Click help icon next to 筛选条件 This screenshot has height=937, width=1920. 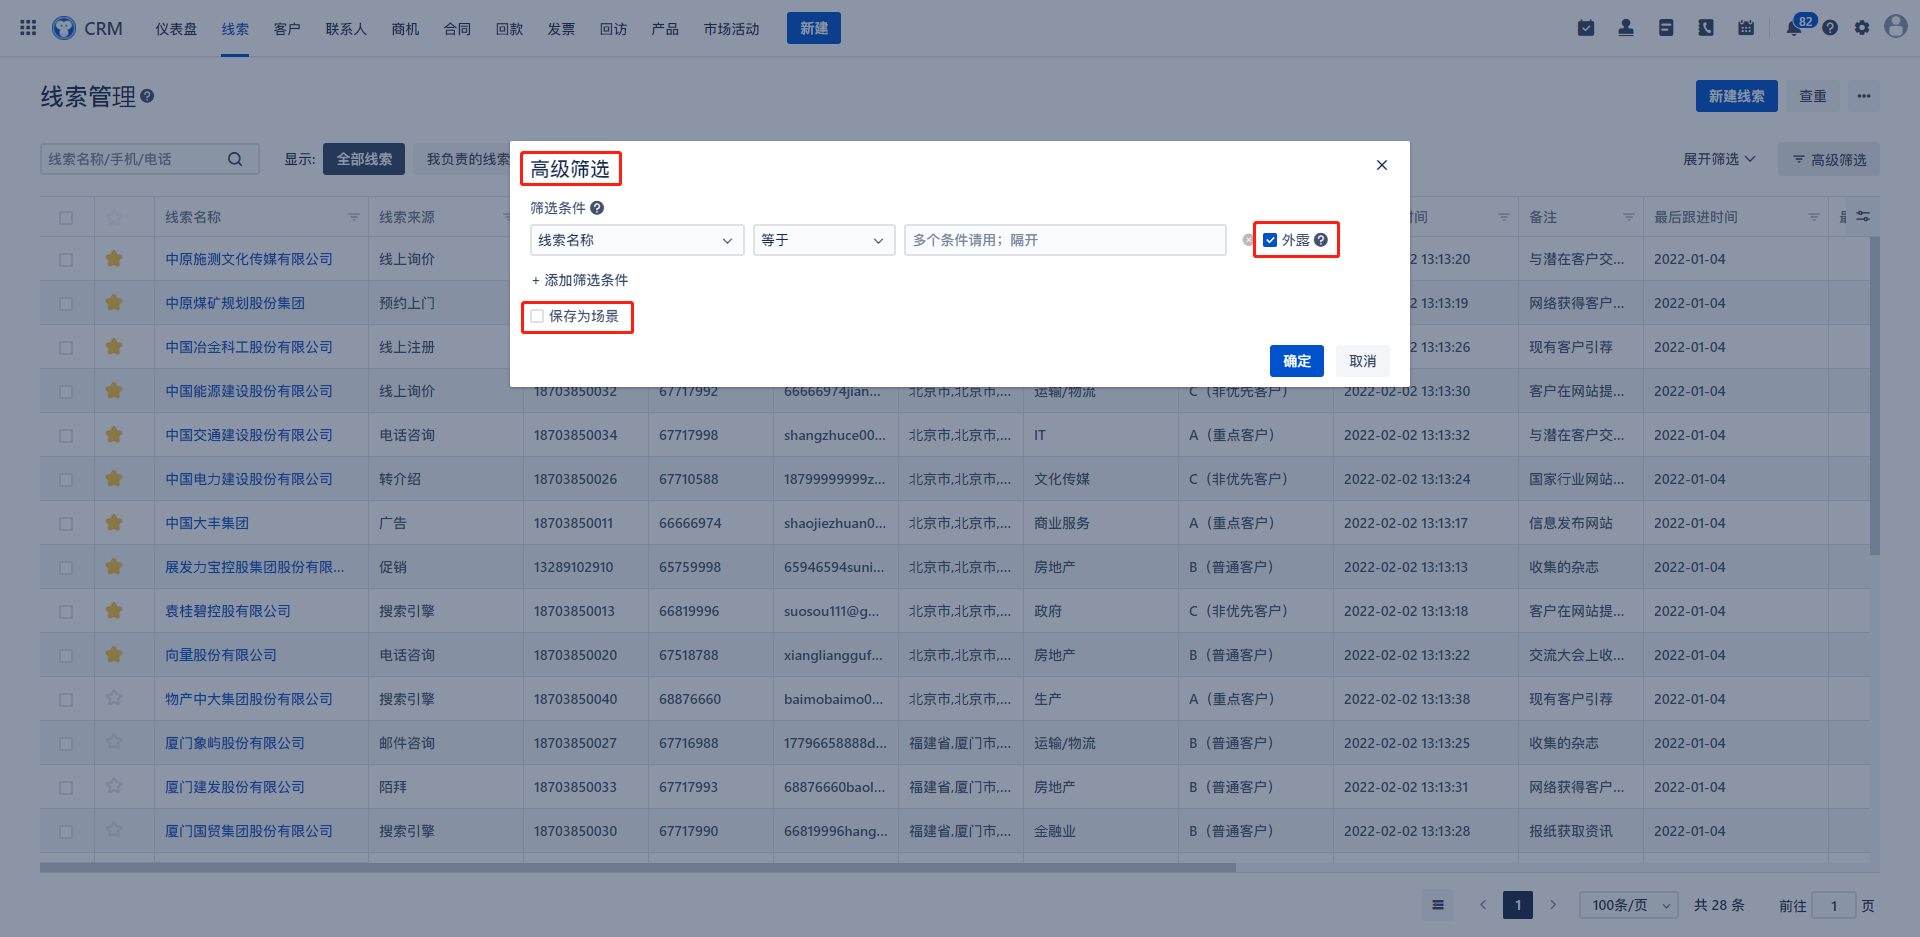pos(597,208)
